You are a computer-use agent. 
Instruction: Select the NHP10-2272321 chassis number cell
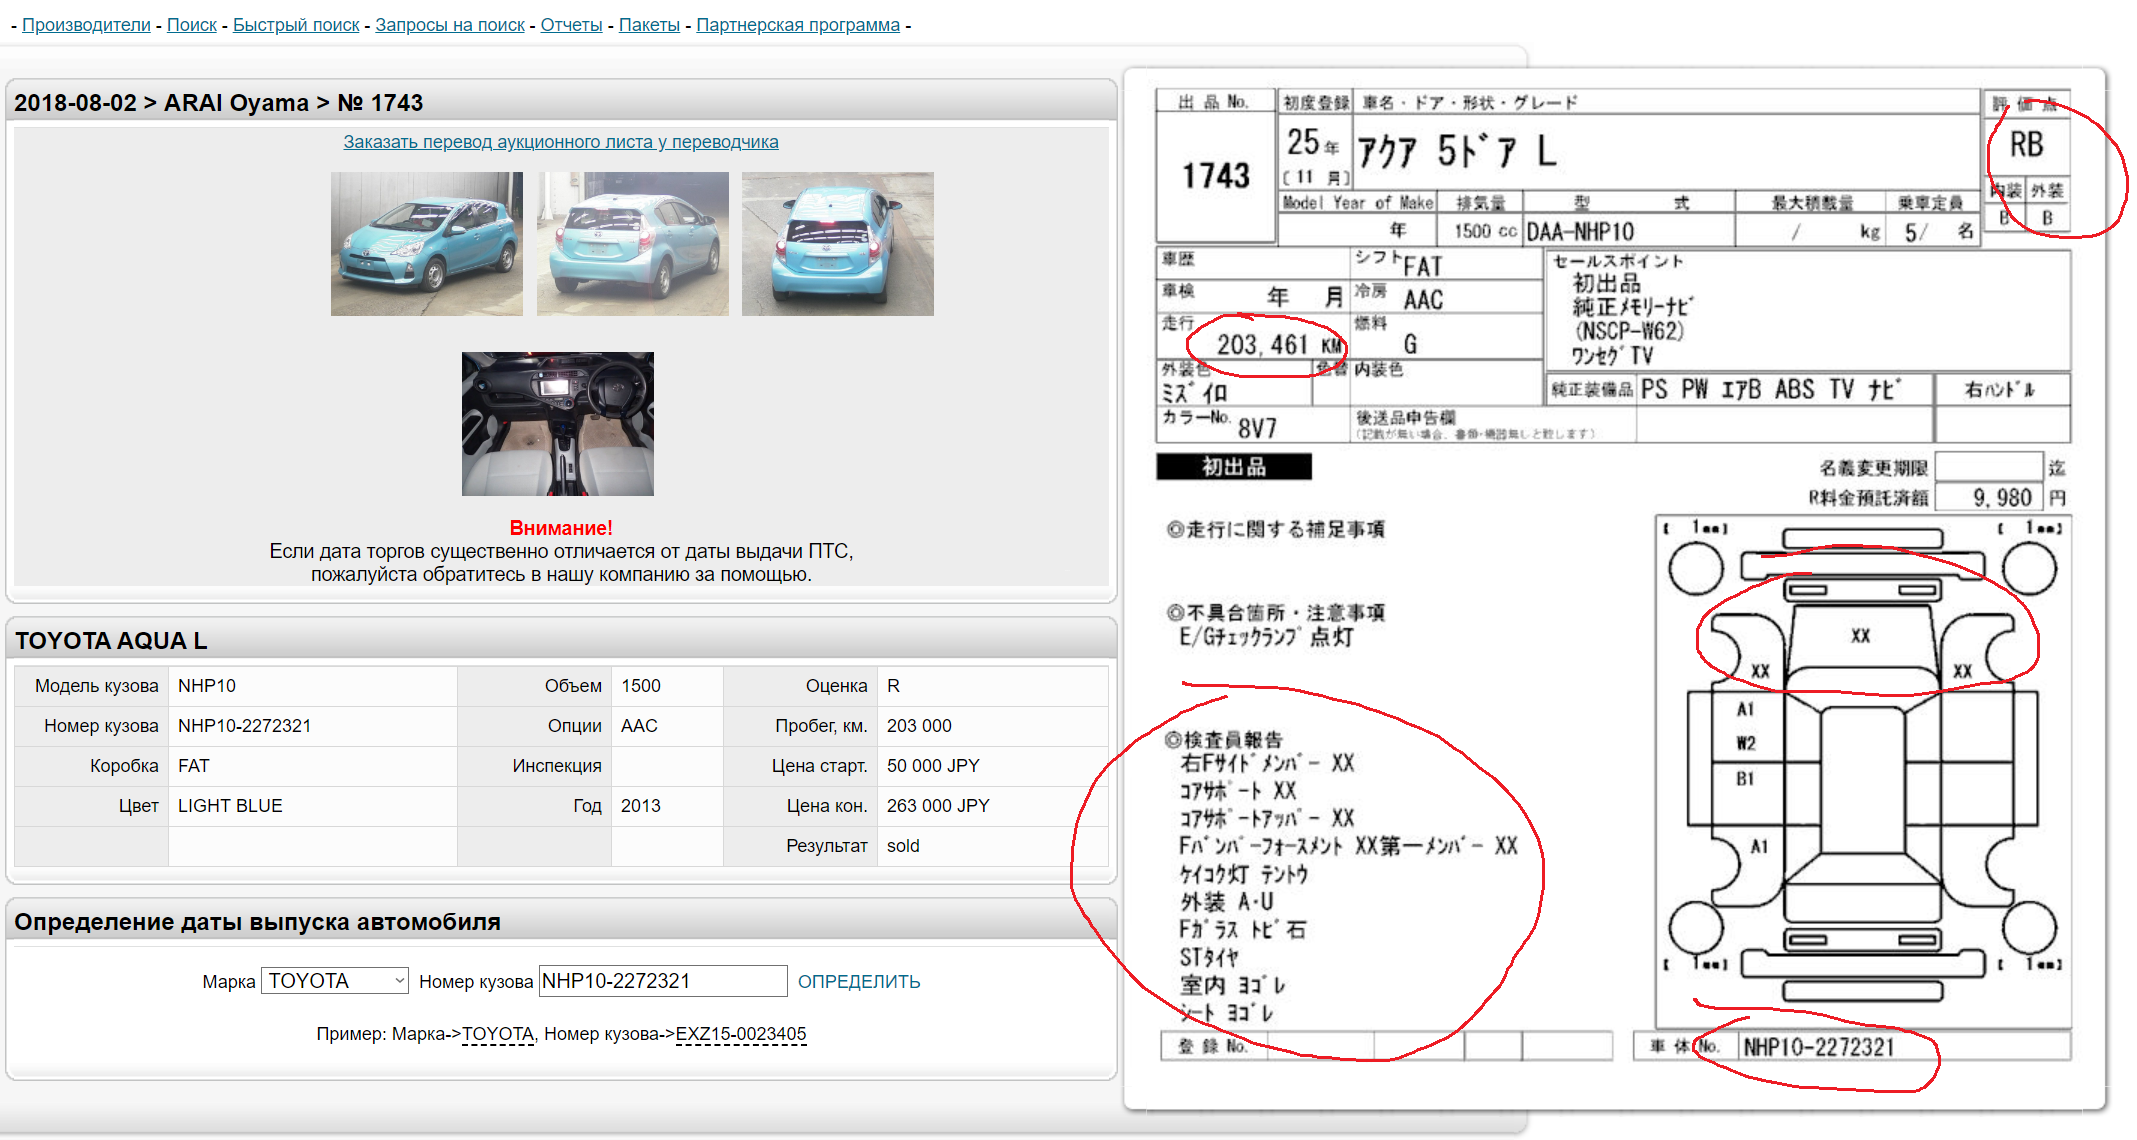tap(312, 726)
